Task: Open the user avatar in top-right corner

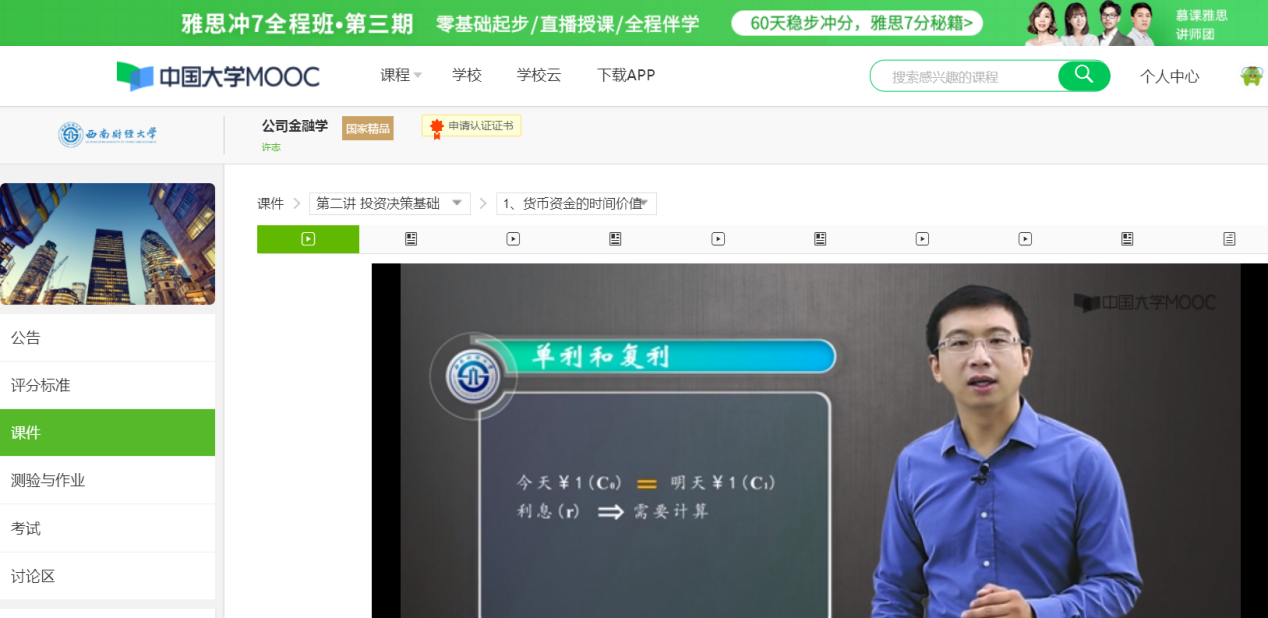Action: (1251, 76)
